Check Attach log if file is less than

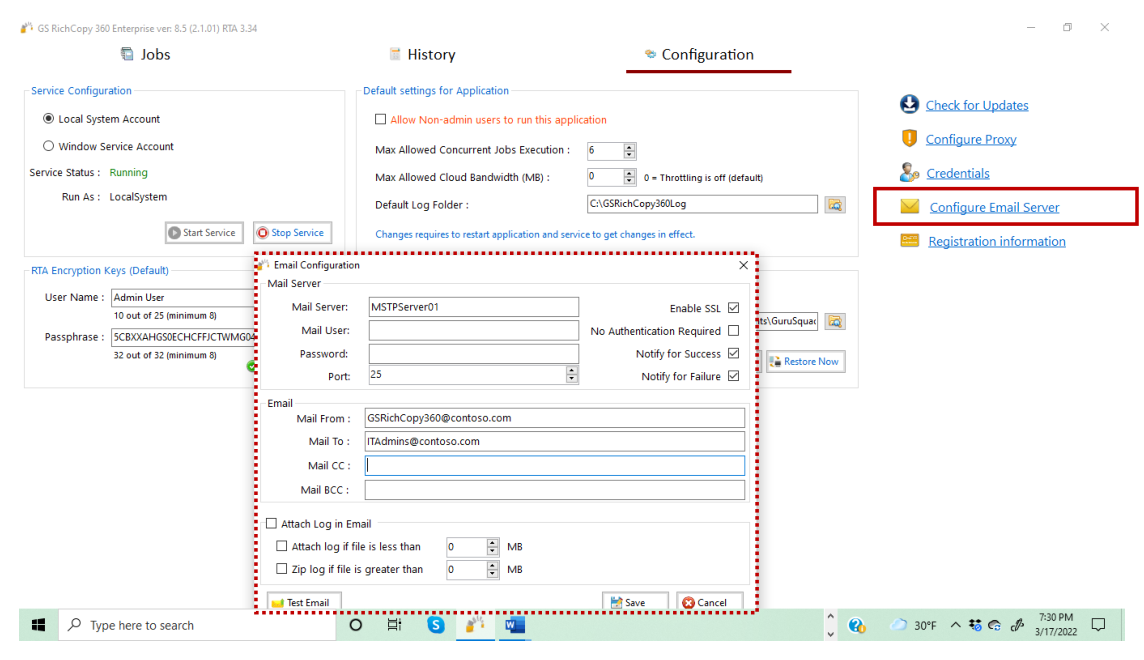[x=282, y=546]
